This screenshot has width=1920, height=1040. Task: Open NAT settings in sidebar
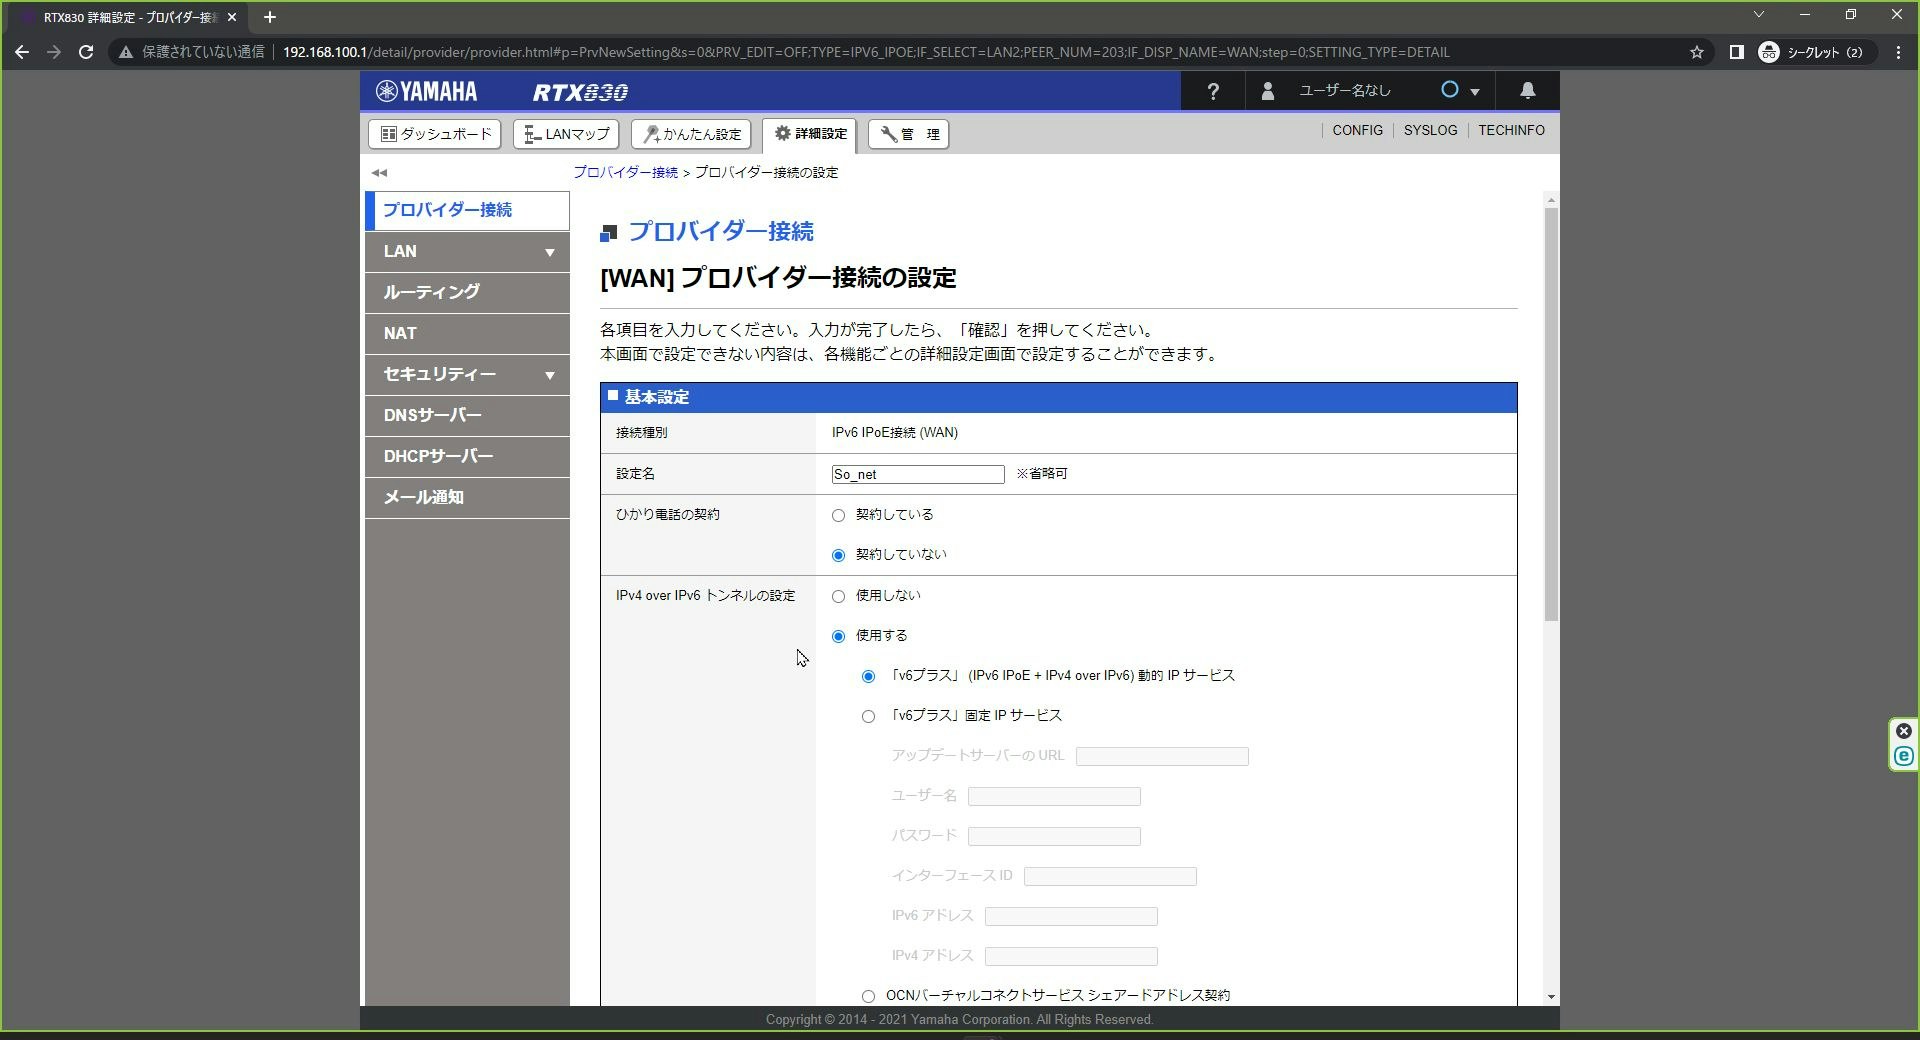click(467, 333)
